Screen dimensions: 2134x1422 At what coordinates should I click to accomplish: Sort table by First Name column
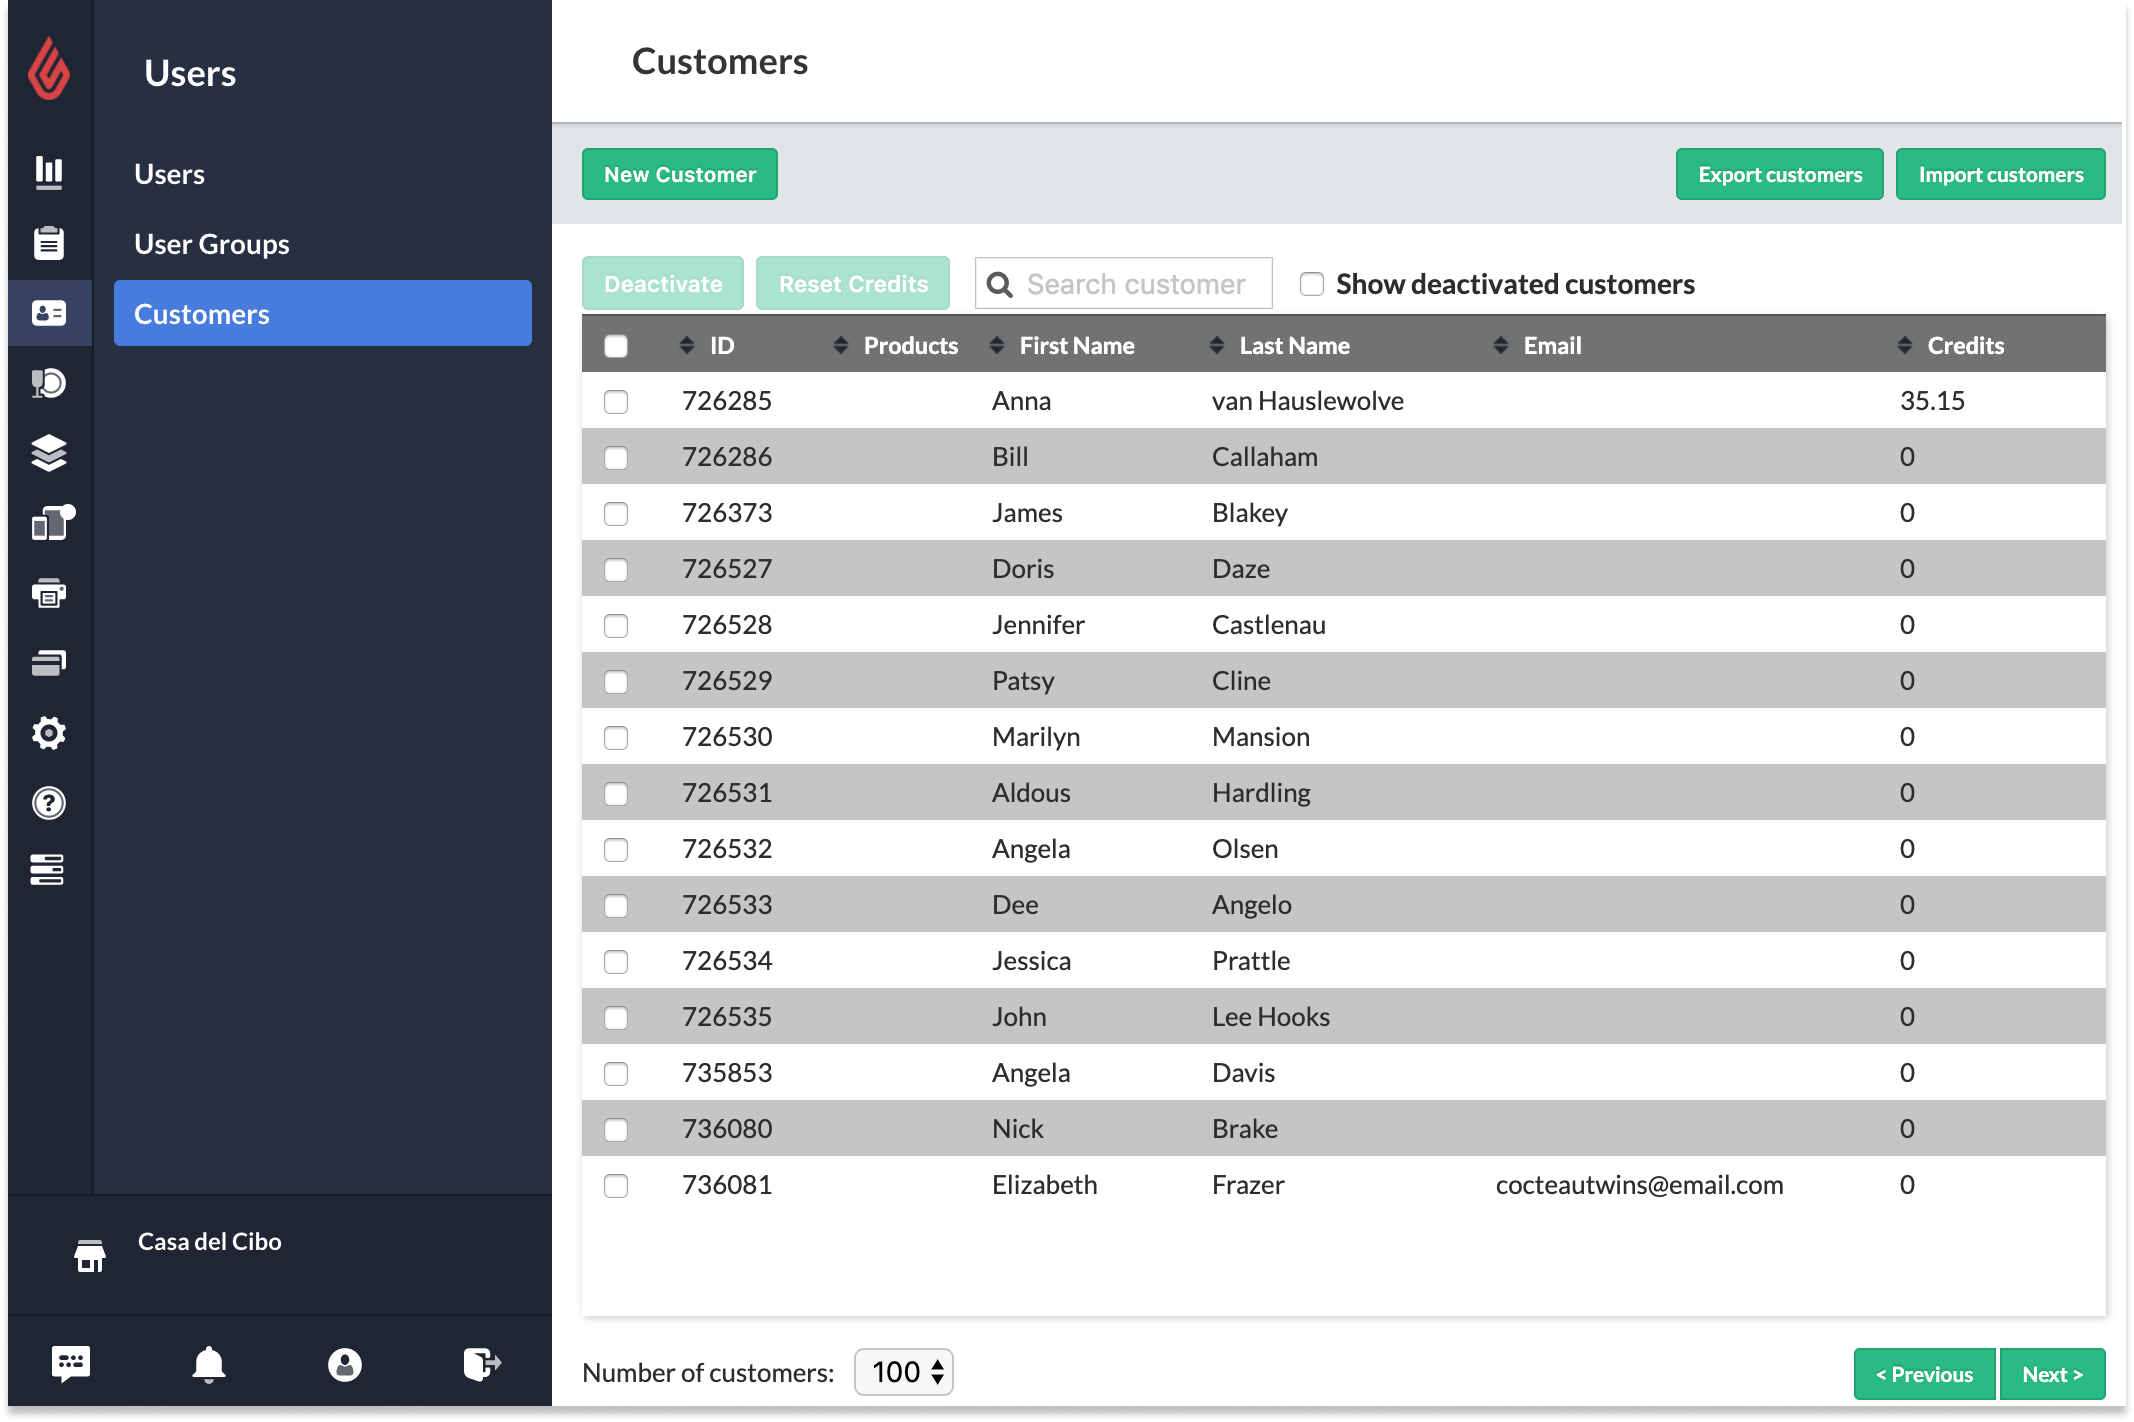[x=1062, y=345]
